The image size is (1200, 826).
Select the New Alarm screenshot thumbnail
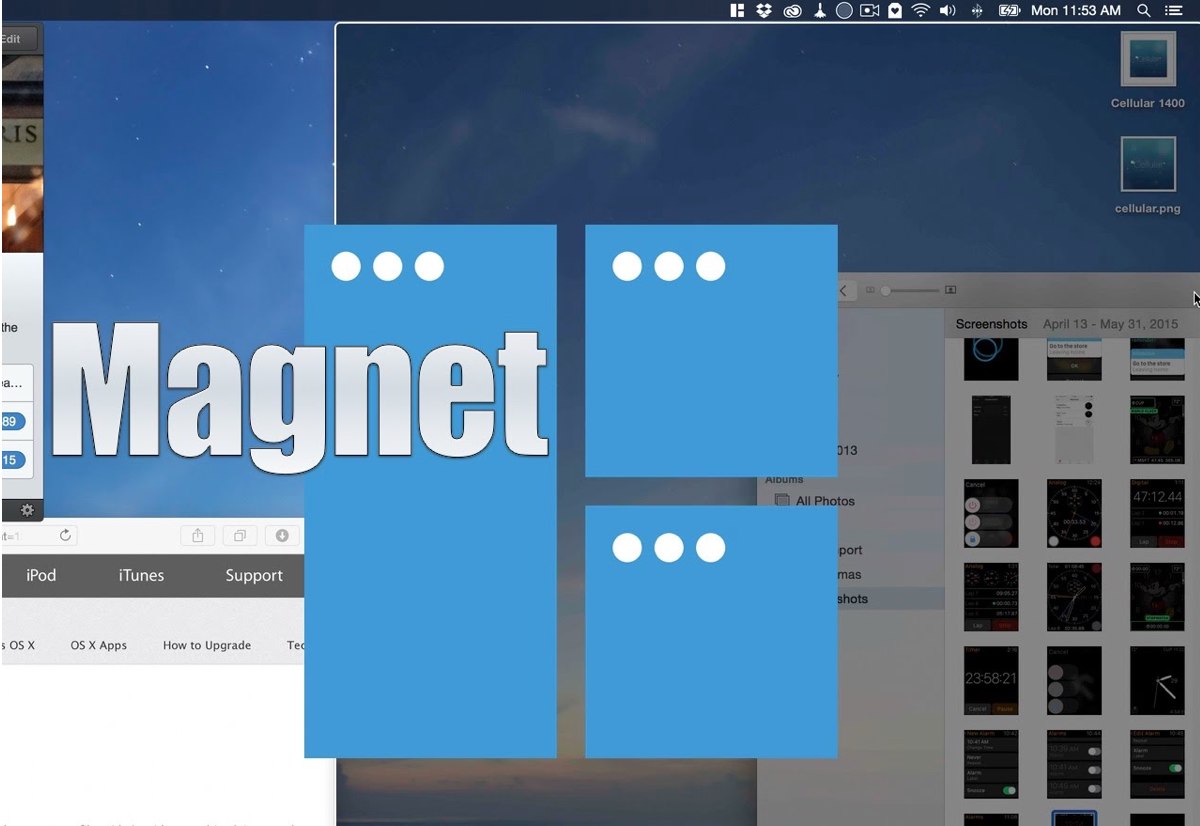tap(991, 763)
